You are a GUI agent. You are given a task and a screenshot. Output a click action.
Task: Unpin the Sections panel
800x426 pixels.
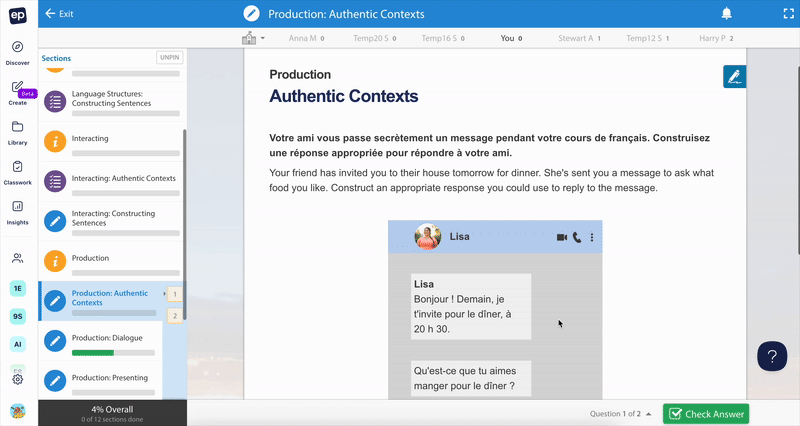point(169,58)
